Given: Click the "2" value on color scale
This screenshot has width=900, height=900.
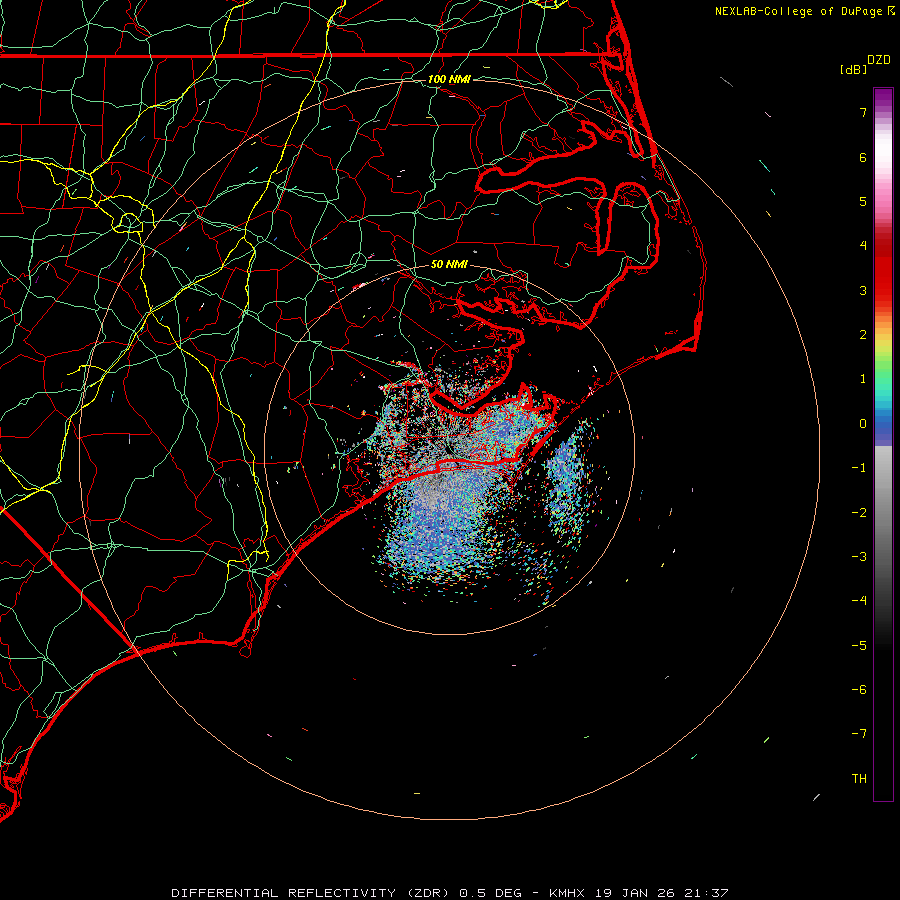Looking at the screenshot, I should click(x=863, y=335).
